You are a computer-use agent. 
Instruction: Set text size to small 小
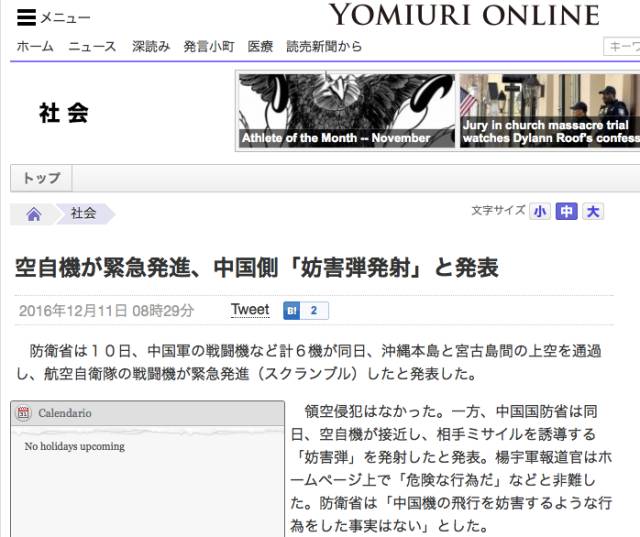(540, 211)
